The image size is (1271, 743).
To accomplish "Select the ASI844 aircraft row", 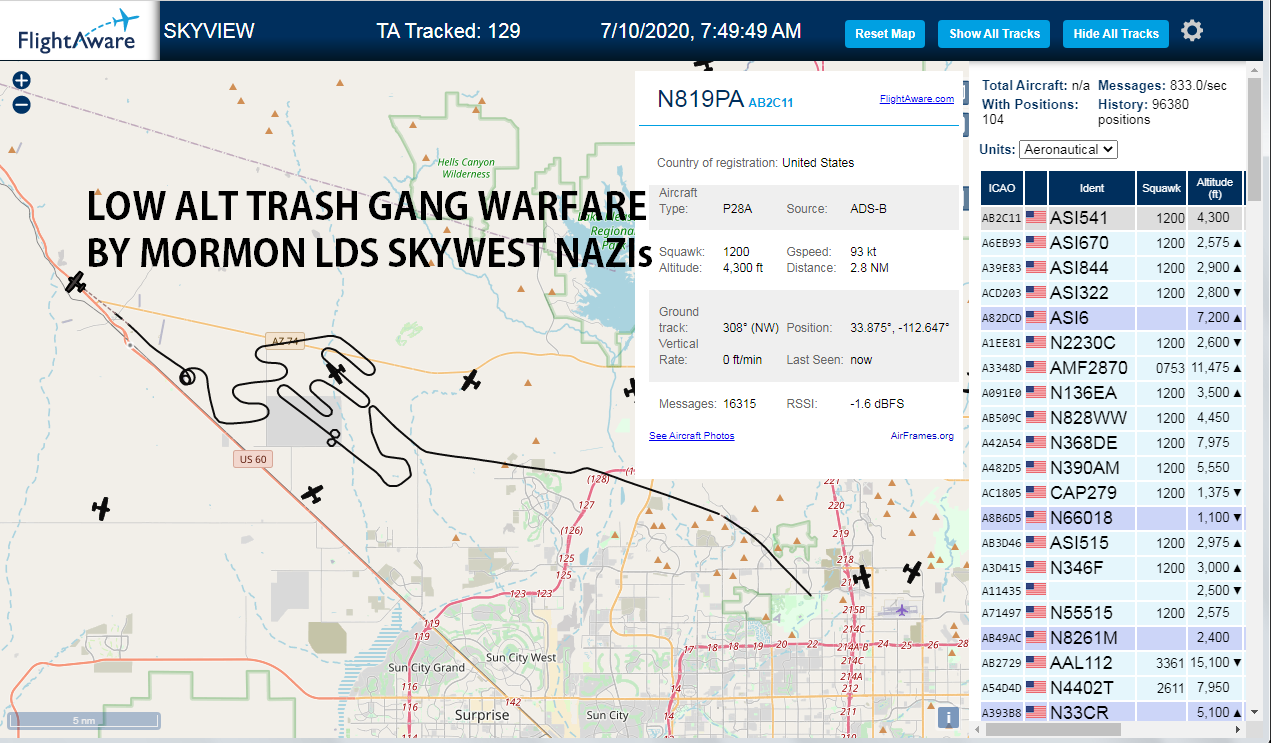I will click(1112, 267).
